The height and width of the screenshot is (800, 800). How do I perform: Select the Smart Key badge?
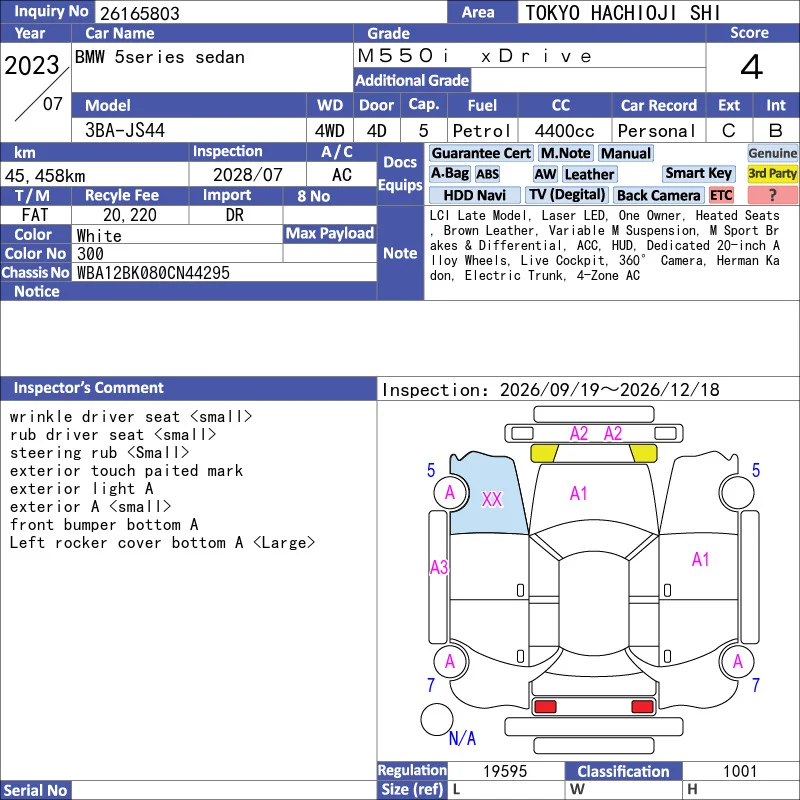point(699,174)
